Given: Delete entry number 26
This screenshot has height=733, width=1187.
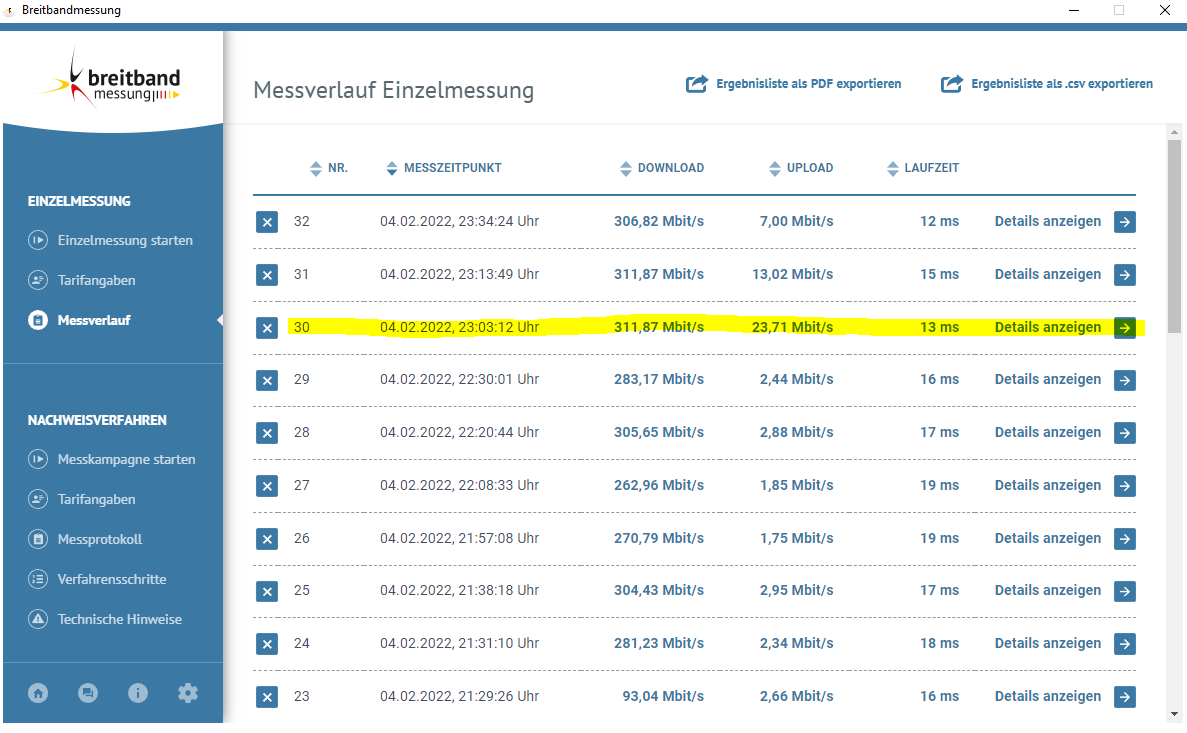Looking at the screenshot, I should [x=266, y=539].
